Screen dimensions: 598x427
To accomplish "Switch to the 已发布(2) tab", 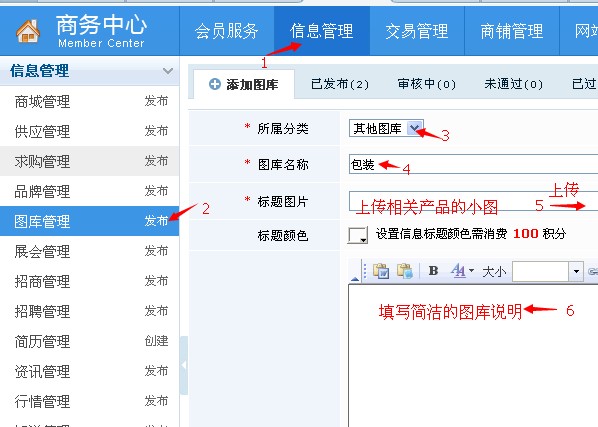I will tap(340, 84).
